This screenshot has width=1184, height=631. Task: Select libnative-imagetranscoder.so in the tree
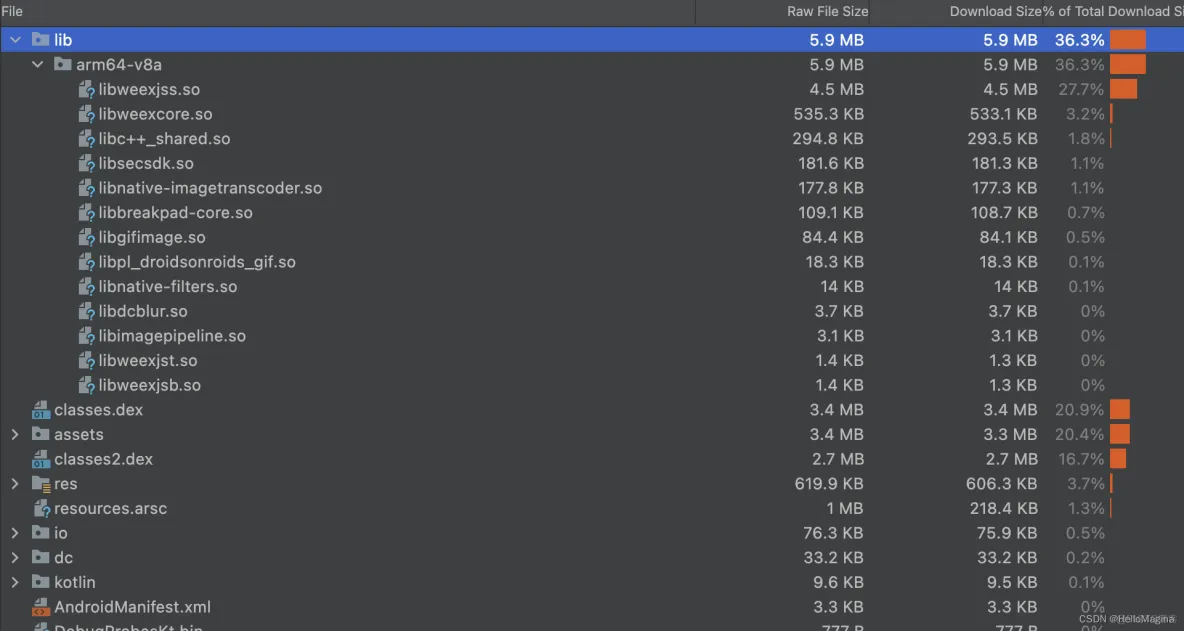point(210,188)
